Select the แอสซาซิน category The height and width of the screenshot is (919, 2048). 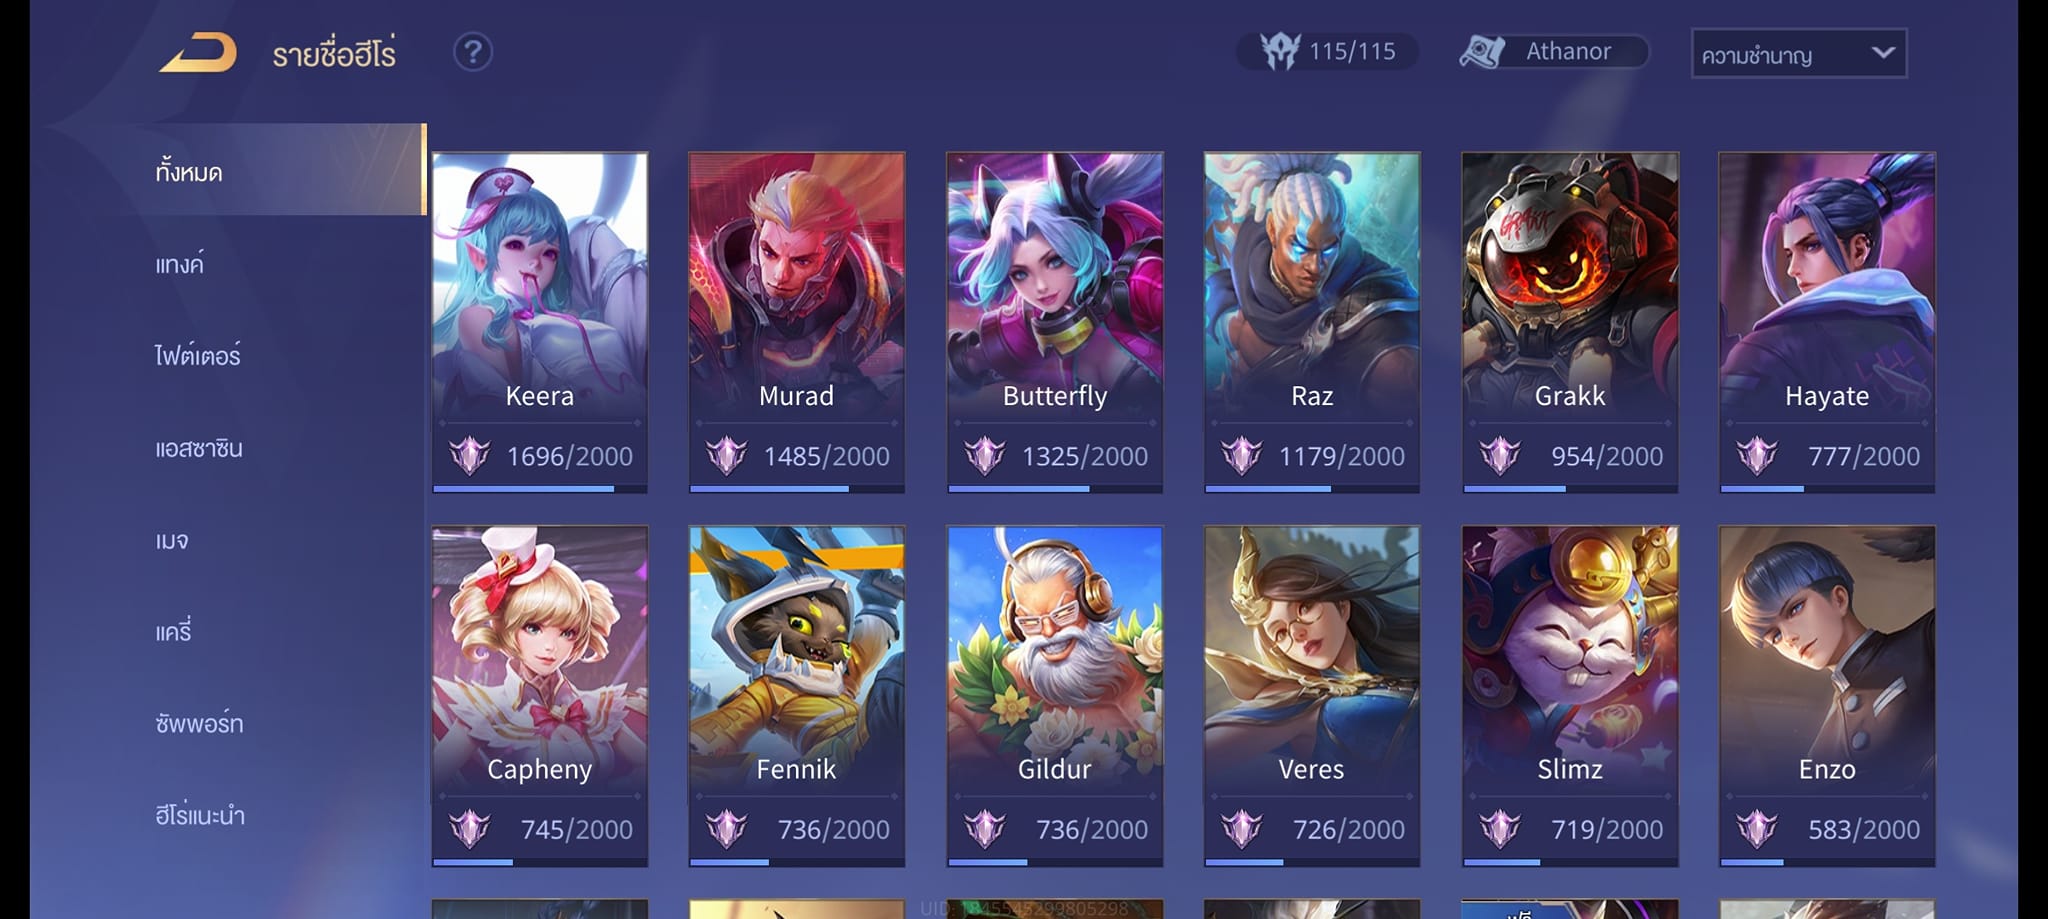pos(199,449)
